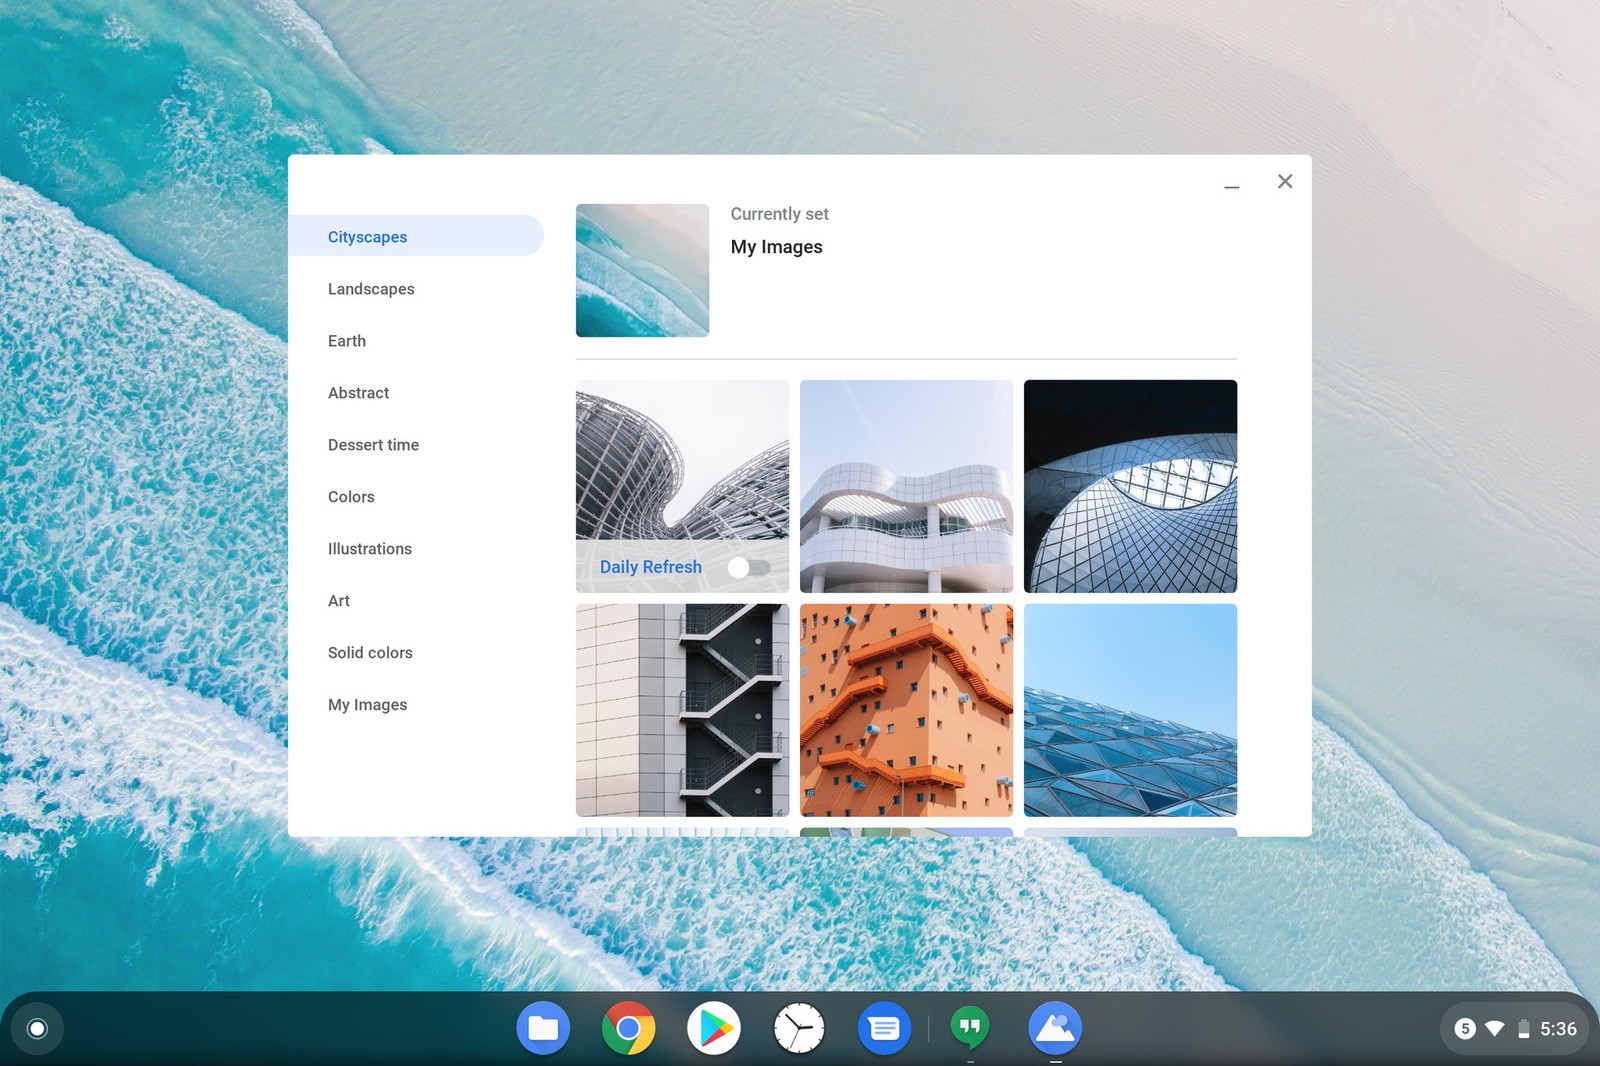Viewport: 1600px width, 1066px height.
Task: Click the currently set wallpaper preview
Action: pyautogui.click(x=642, y=270)
